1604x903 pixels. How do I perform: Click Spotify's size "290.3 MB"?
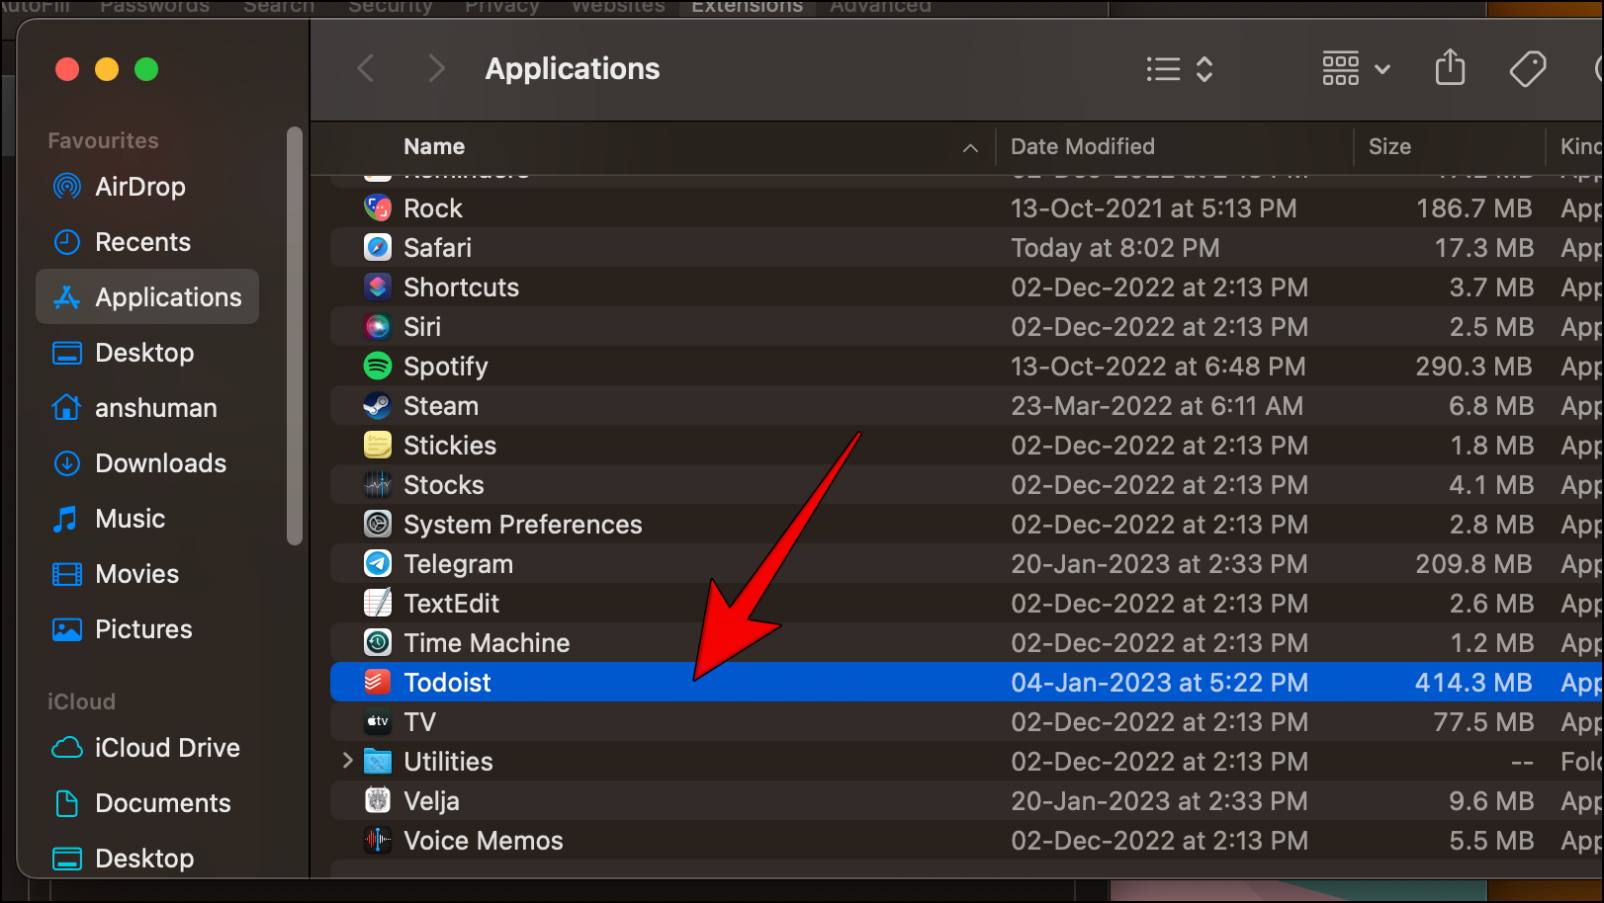(1473, 366)
